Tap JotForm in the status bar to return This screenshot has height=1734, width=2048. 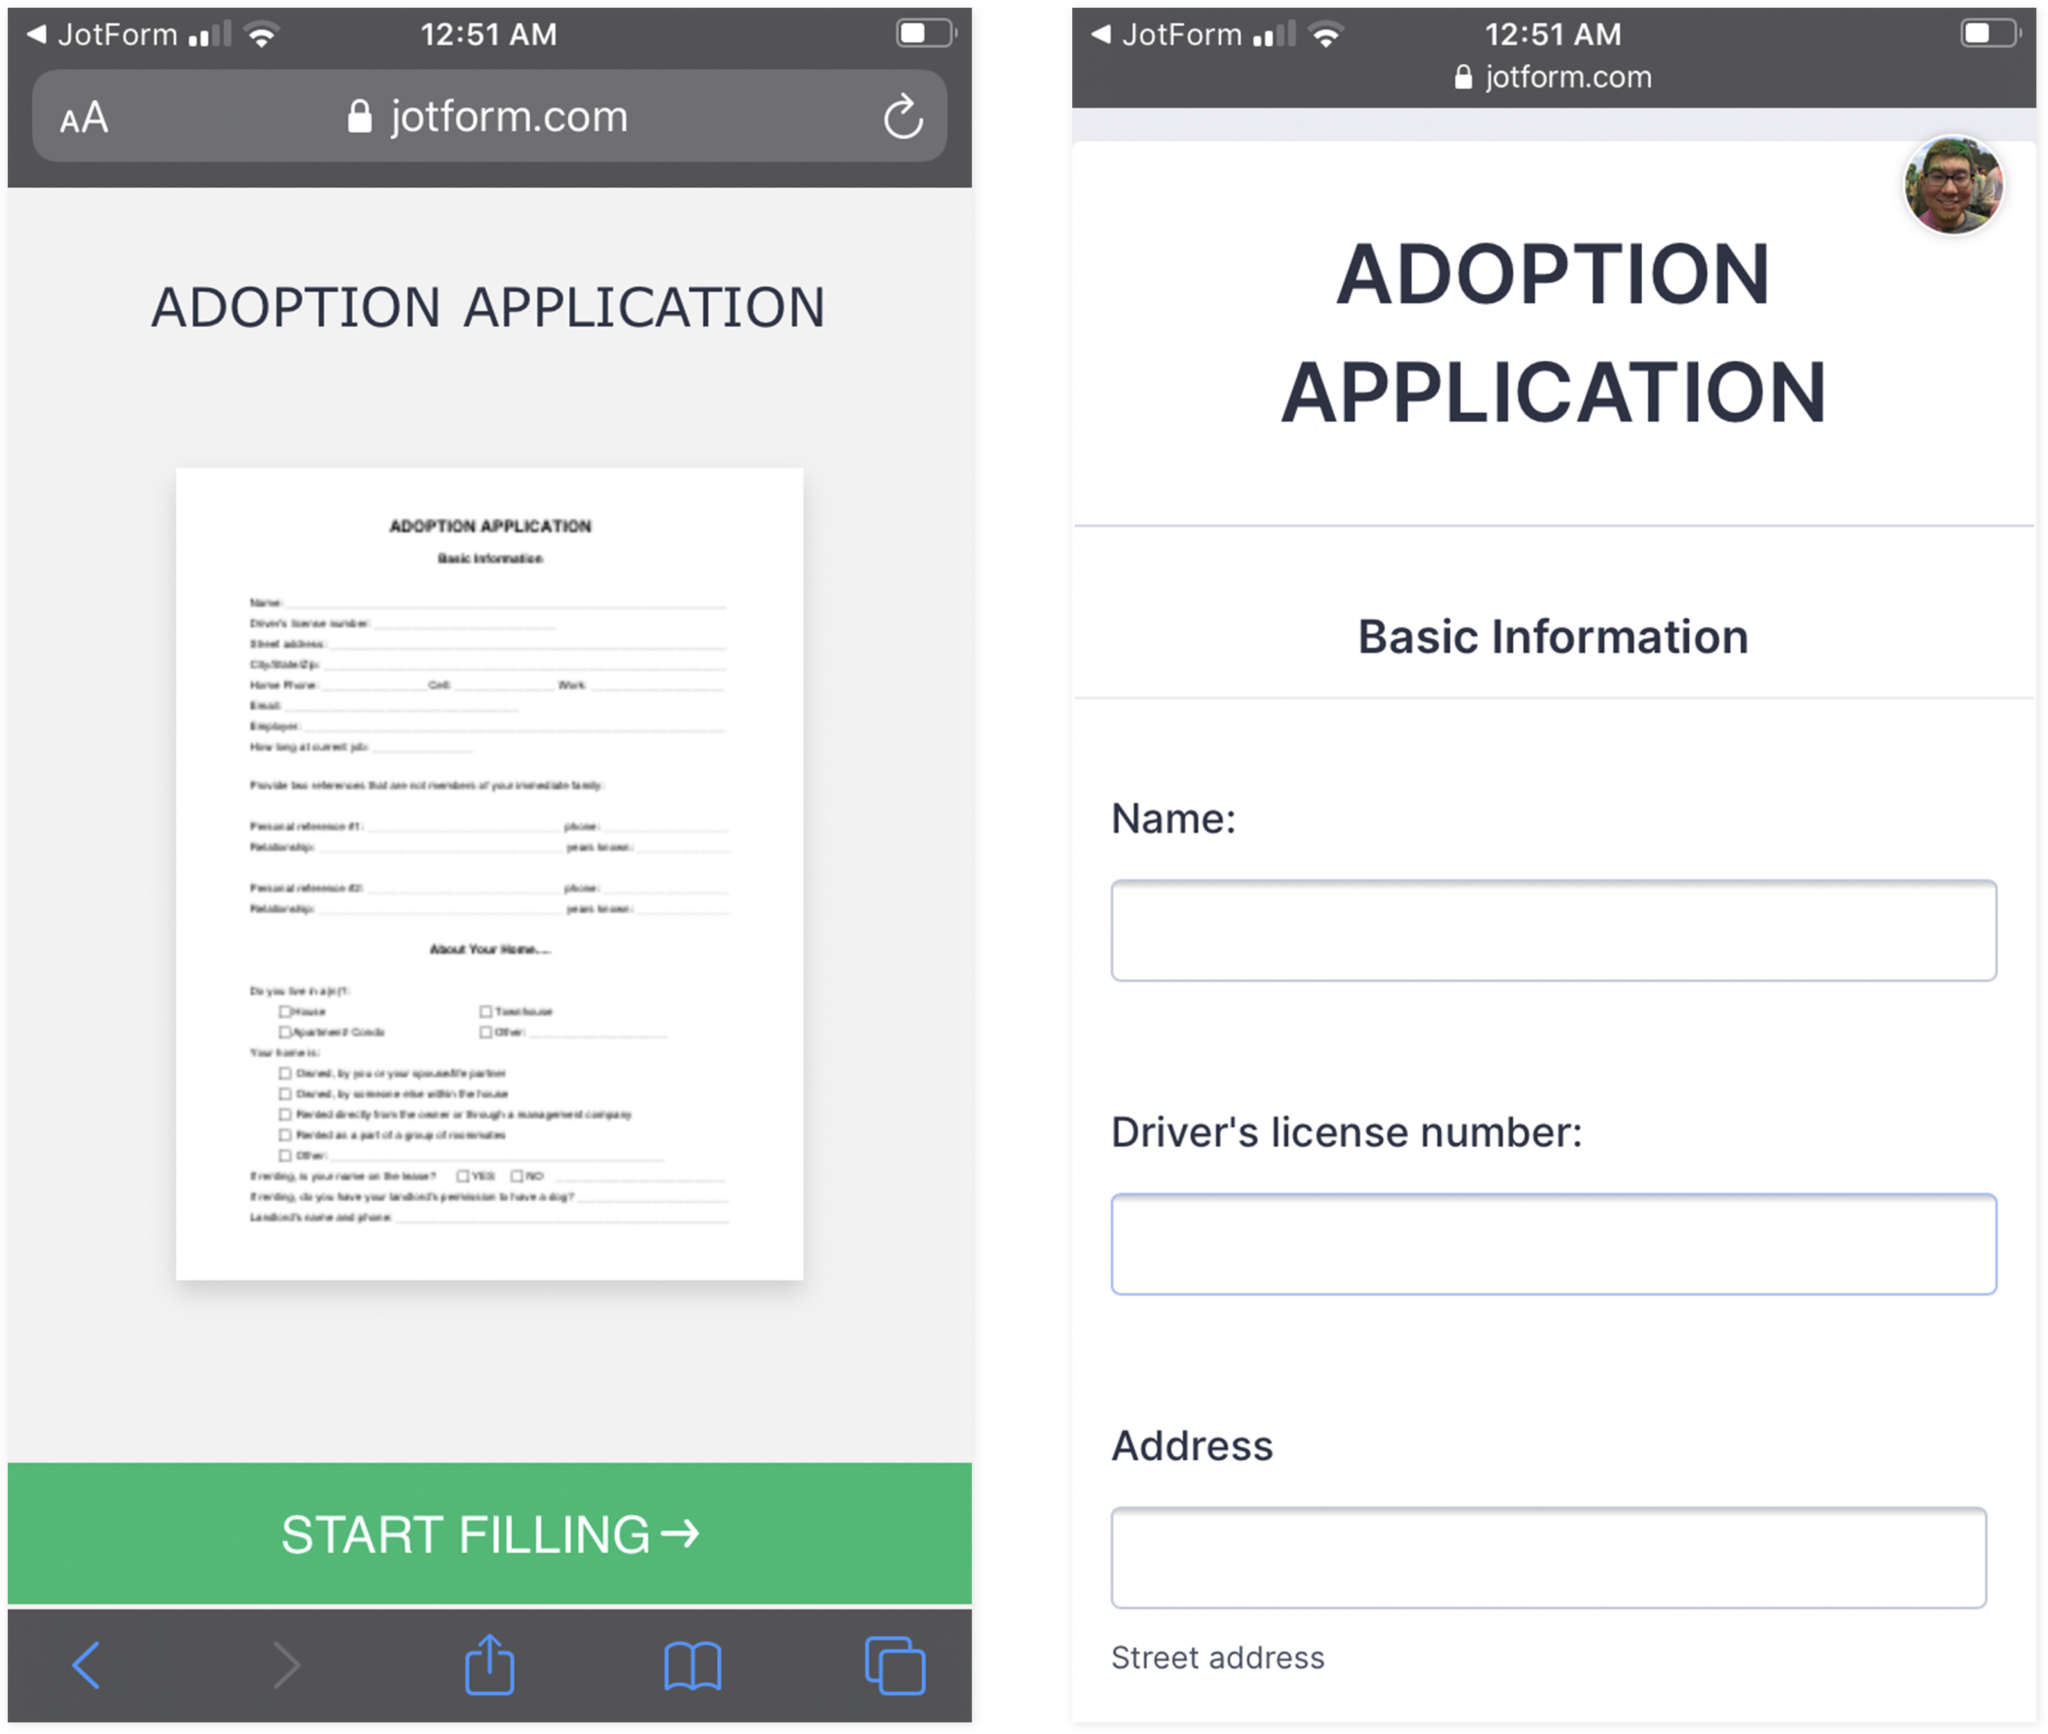[115, 33]
